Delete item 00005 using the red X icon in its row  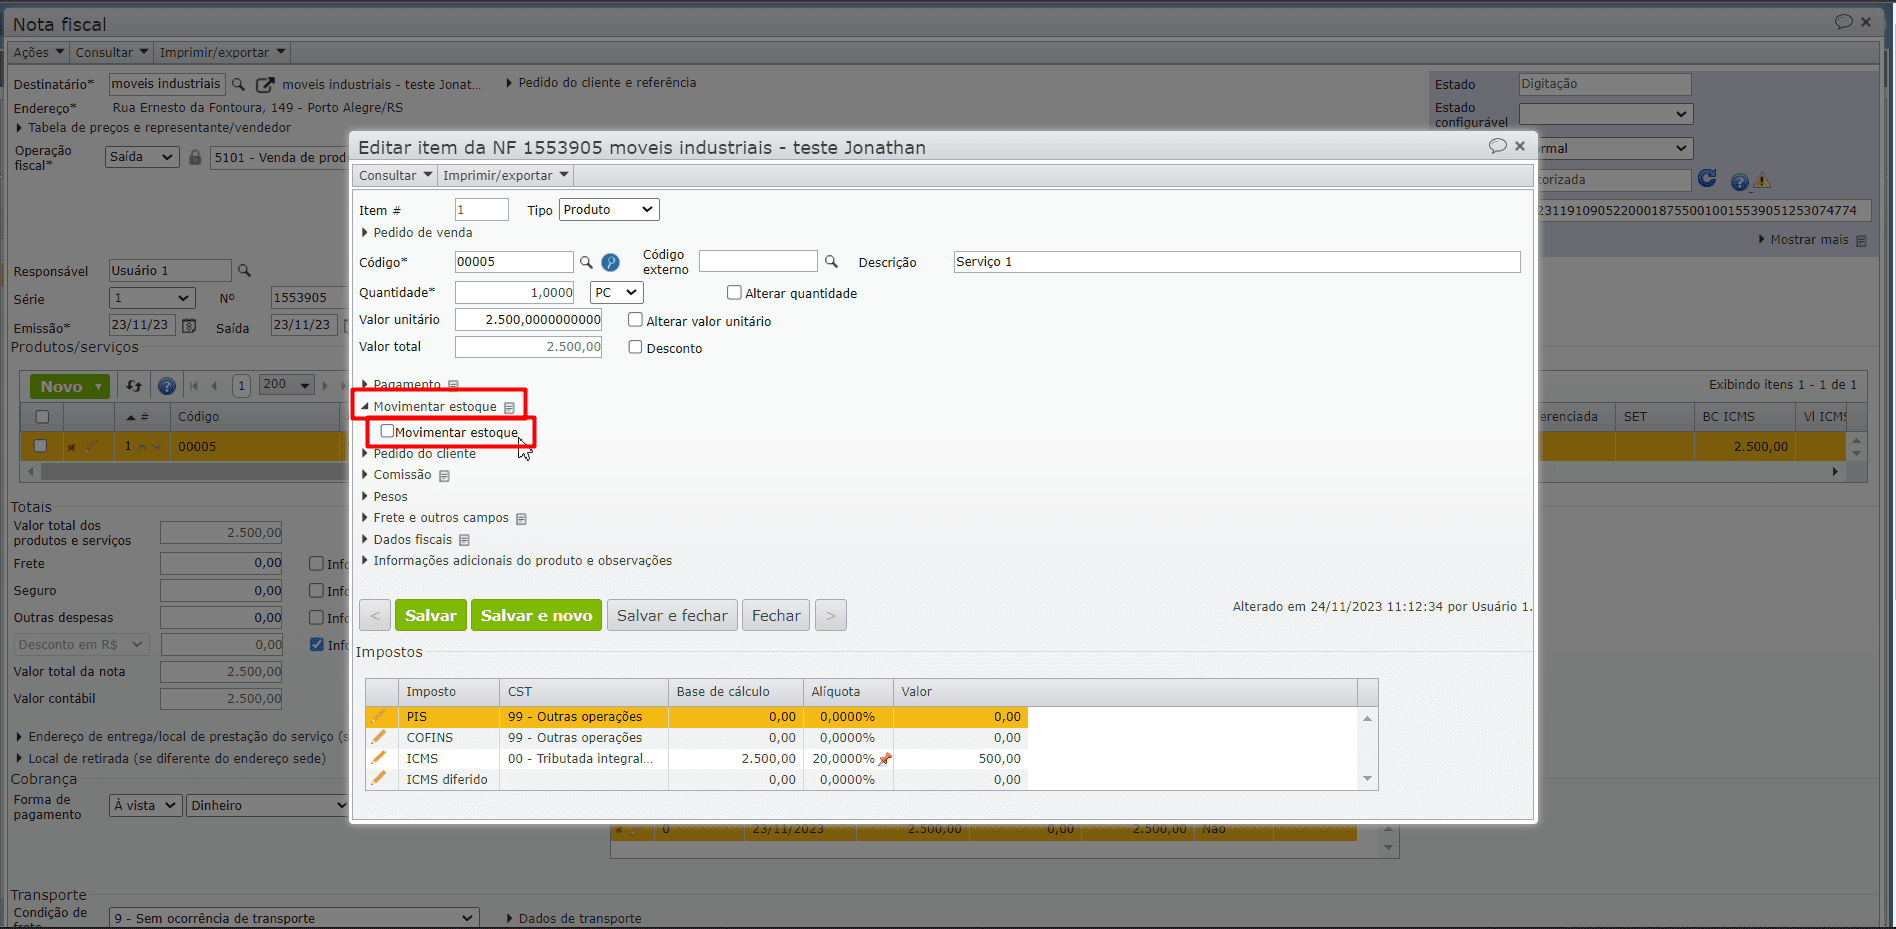(71, 447)
